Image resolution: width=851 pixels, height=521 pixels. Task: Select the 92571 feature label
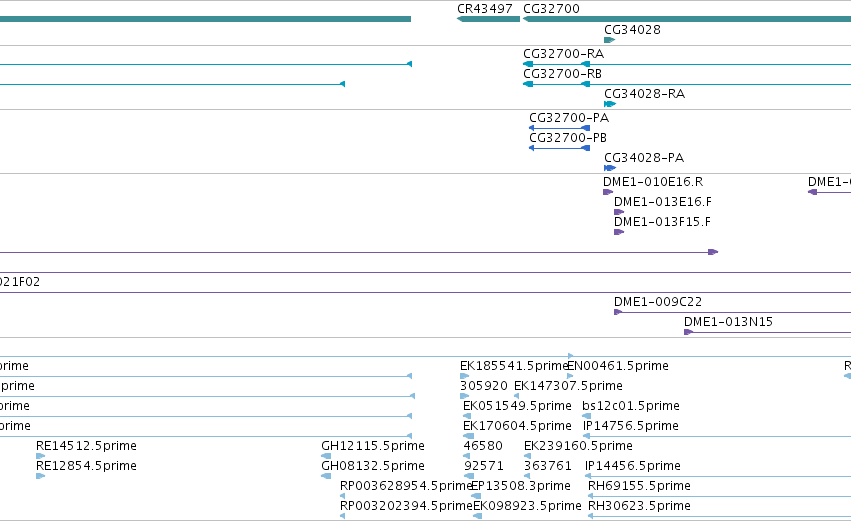click(x=484, y=466)
